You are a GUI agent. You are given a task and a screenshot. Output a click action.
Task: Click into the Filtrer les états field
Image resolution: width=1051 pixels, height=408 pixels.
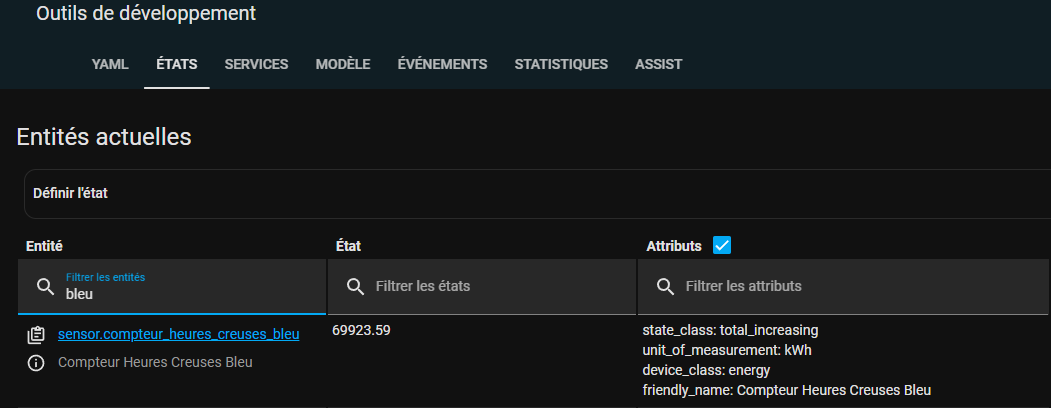(482, 287)
